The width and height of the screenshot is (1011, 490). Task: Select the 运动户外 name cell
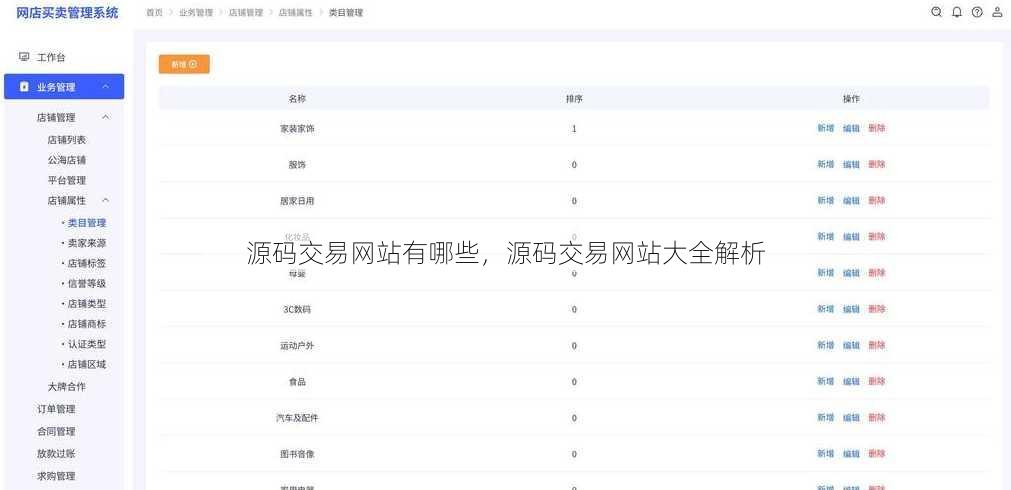(297, 346)
